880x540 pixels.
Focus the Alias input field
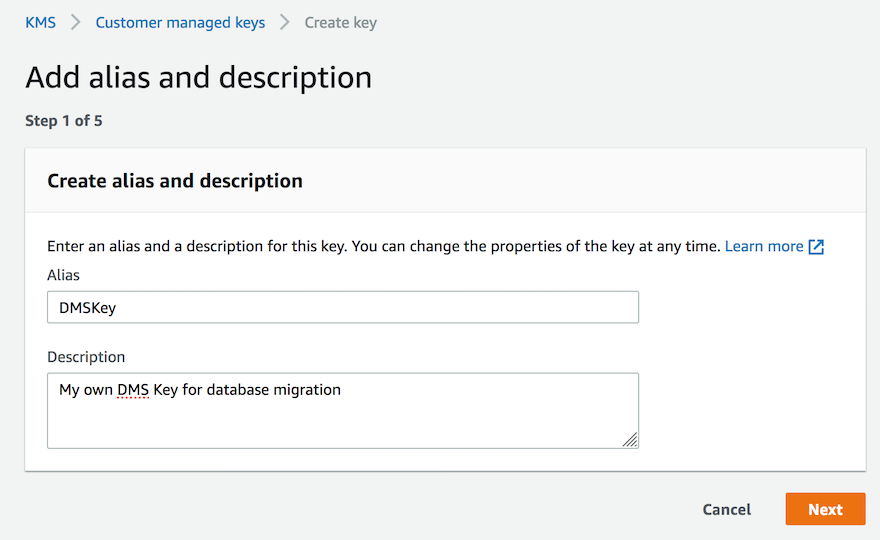342,307
